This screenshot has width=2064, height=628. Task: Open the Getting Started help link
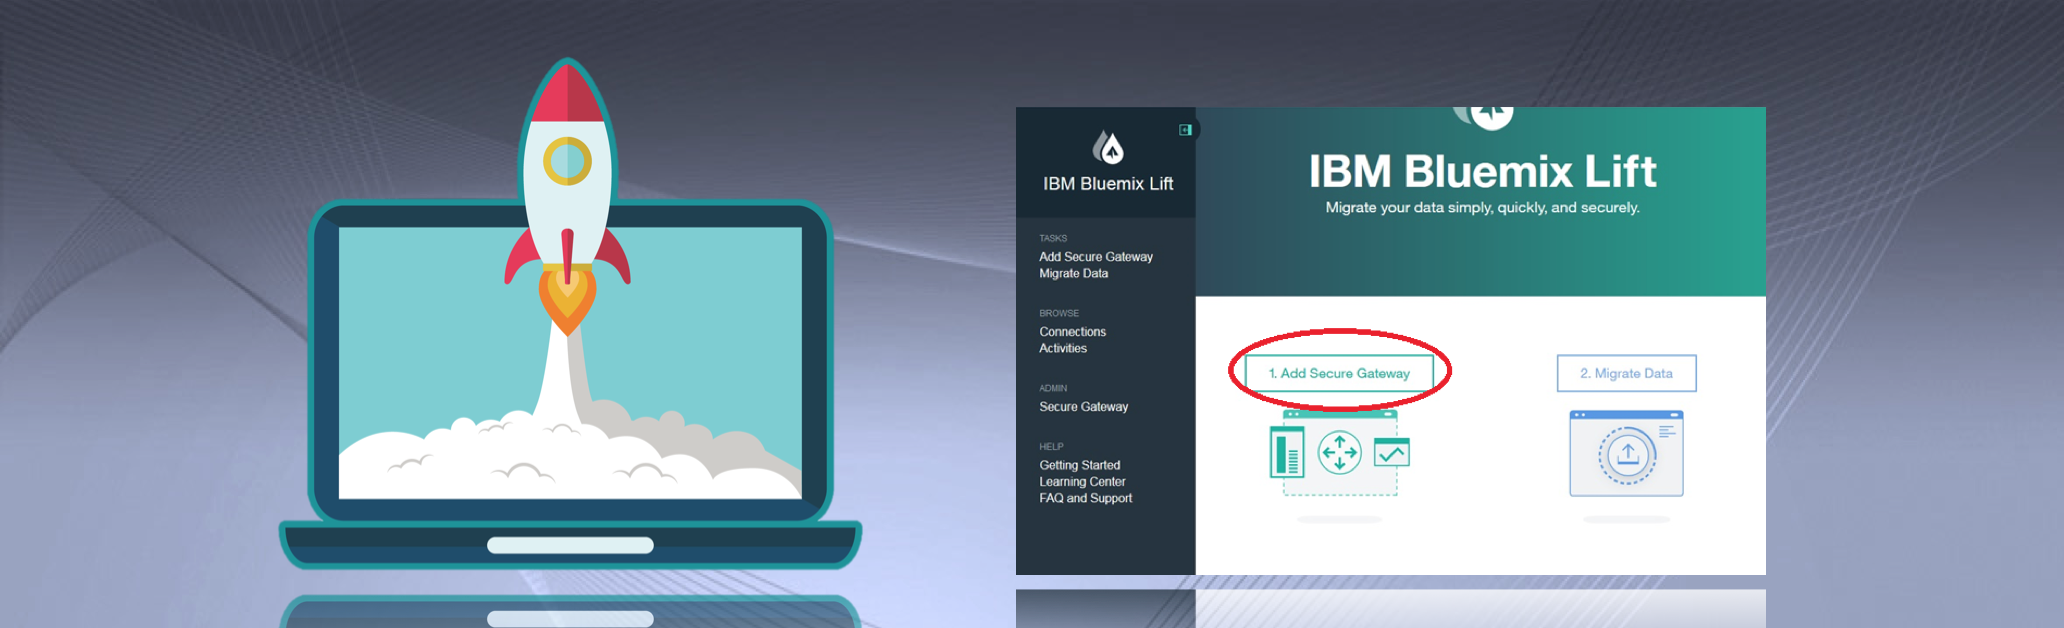1079,465
